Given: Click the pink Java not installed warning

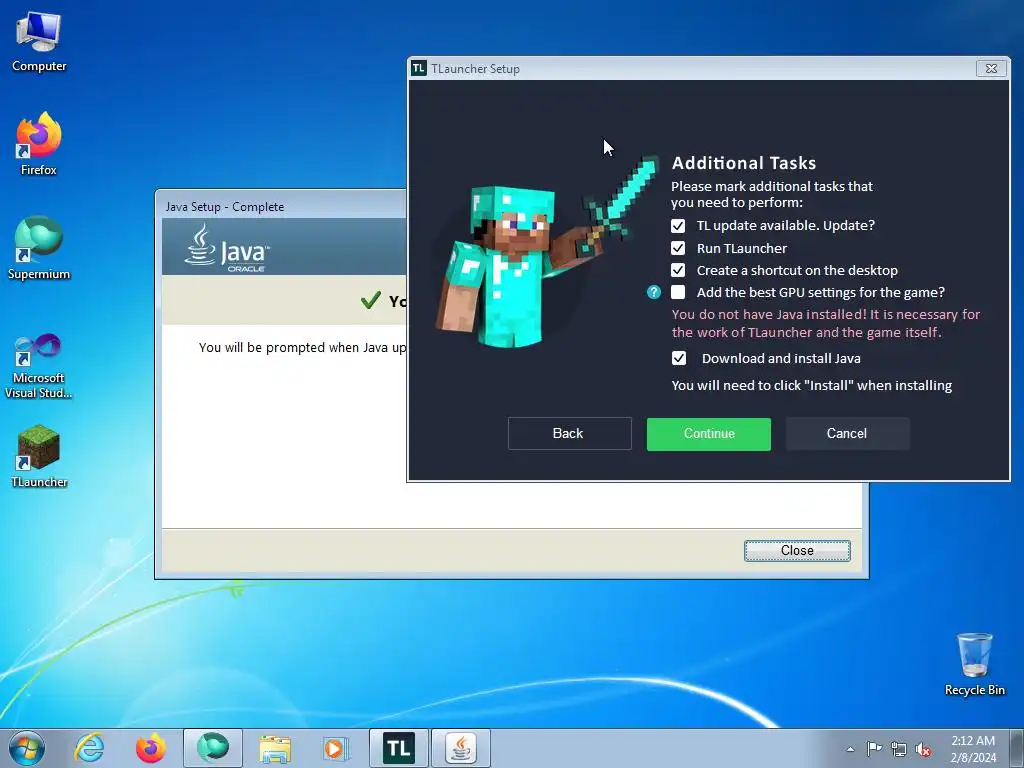Looking at the screenshot, I should point(825,323).
